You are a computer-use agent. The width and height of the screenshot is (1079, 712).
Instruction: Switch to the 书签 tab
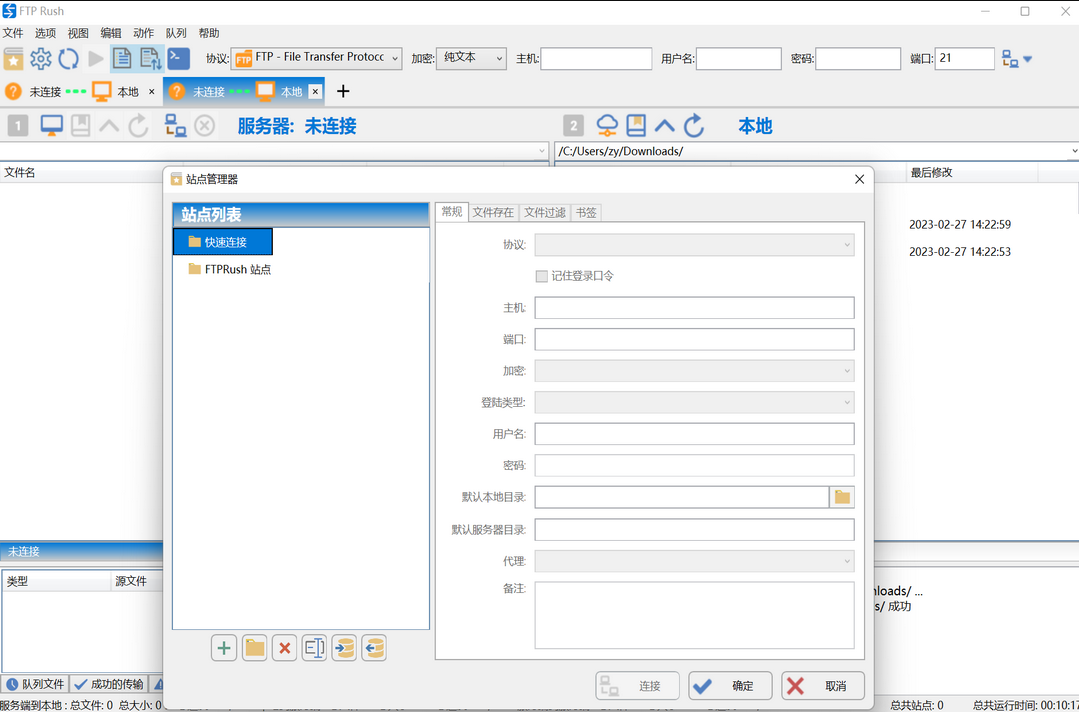(x=586, y=212)
